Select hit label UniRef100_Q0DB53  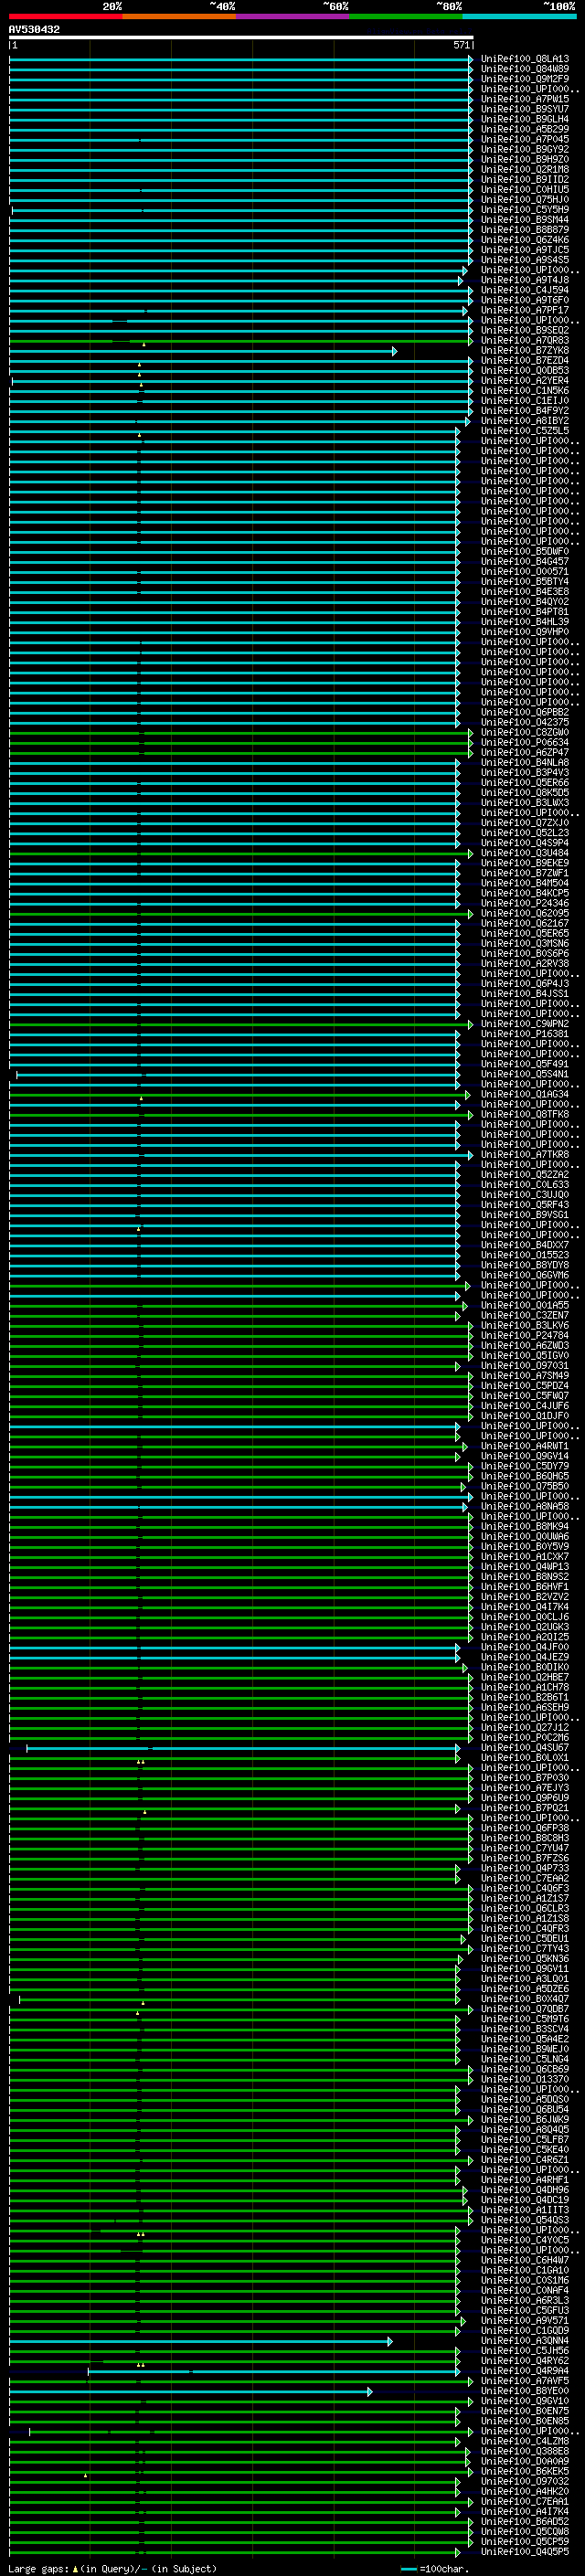(x=525, y=370)
